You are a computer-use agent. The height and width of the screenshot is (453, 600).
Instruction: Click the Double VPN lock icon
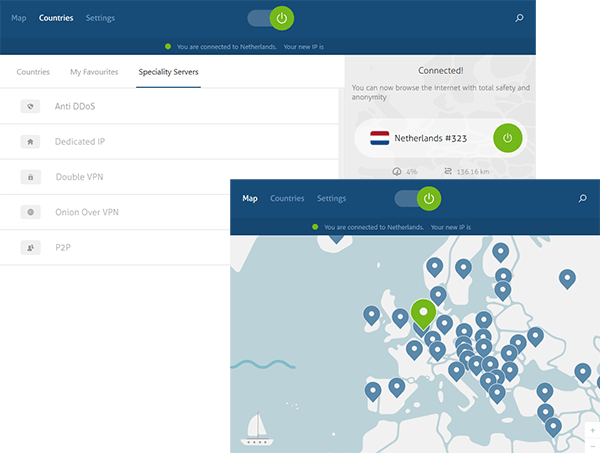pos(30,177)
